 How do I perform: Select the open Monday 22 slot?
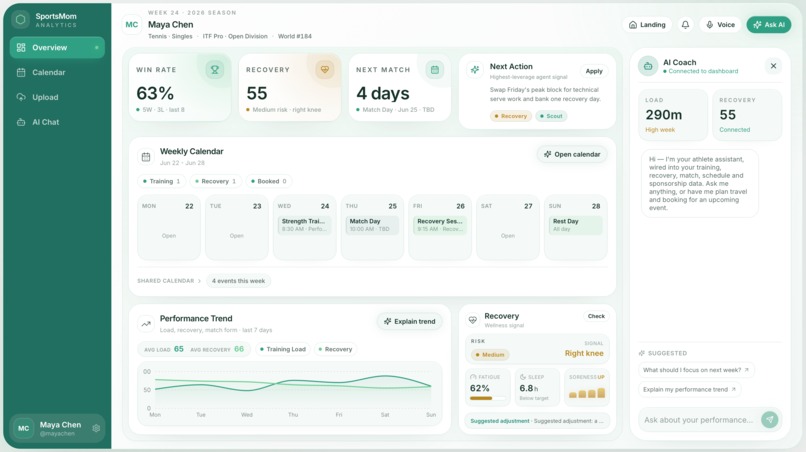pyautogui.click(x=169, y=228)
